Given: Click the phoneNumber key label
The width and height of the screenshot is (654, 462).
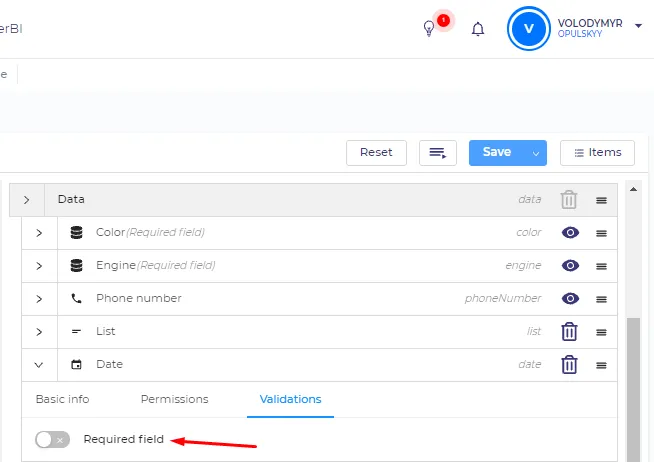Looking at the screenshot, I should tap(503, 298).
